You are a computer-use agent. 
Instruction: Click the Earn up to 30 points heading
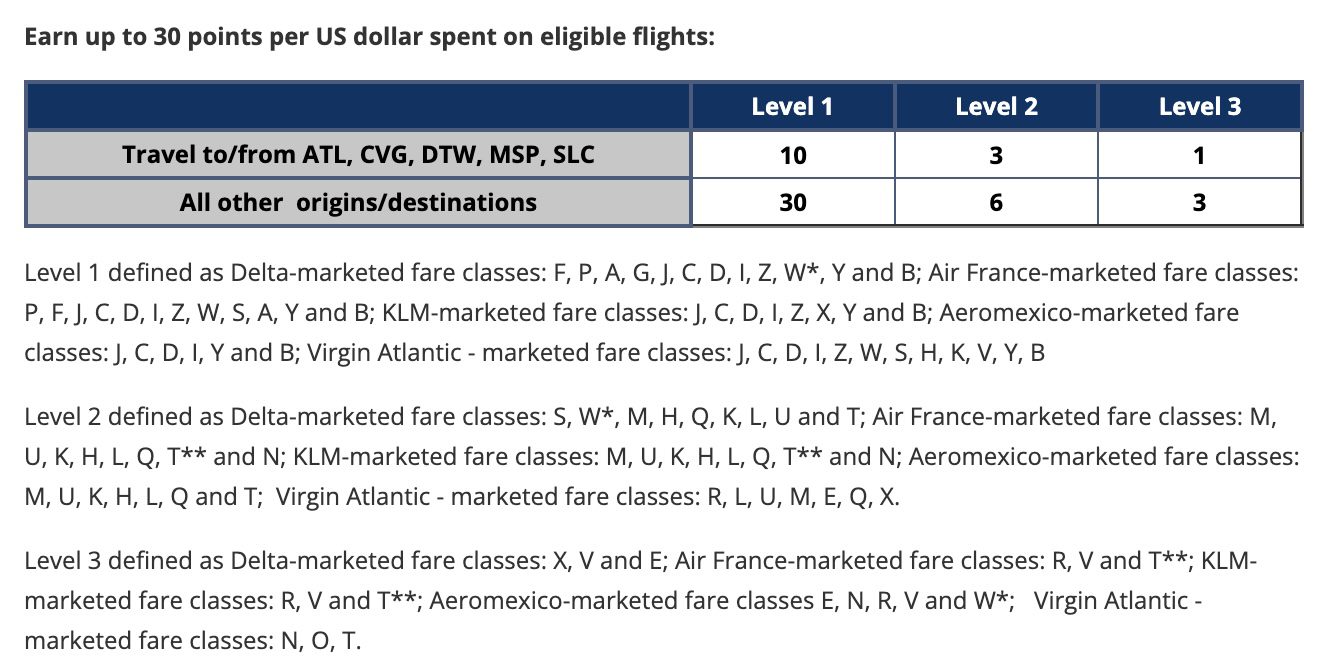tap(368, 38)
